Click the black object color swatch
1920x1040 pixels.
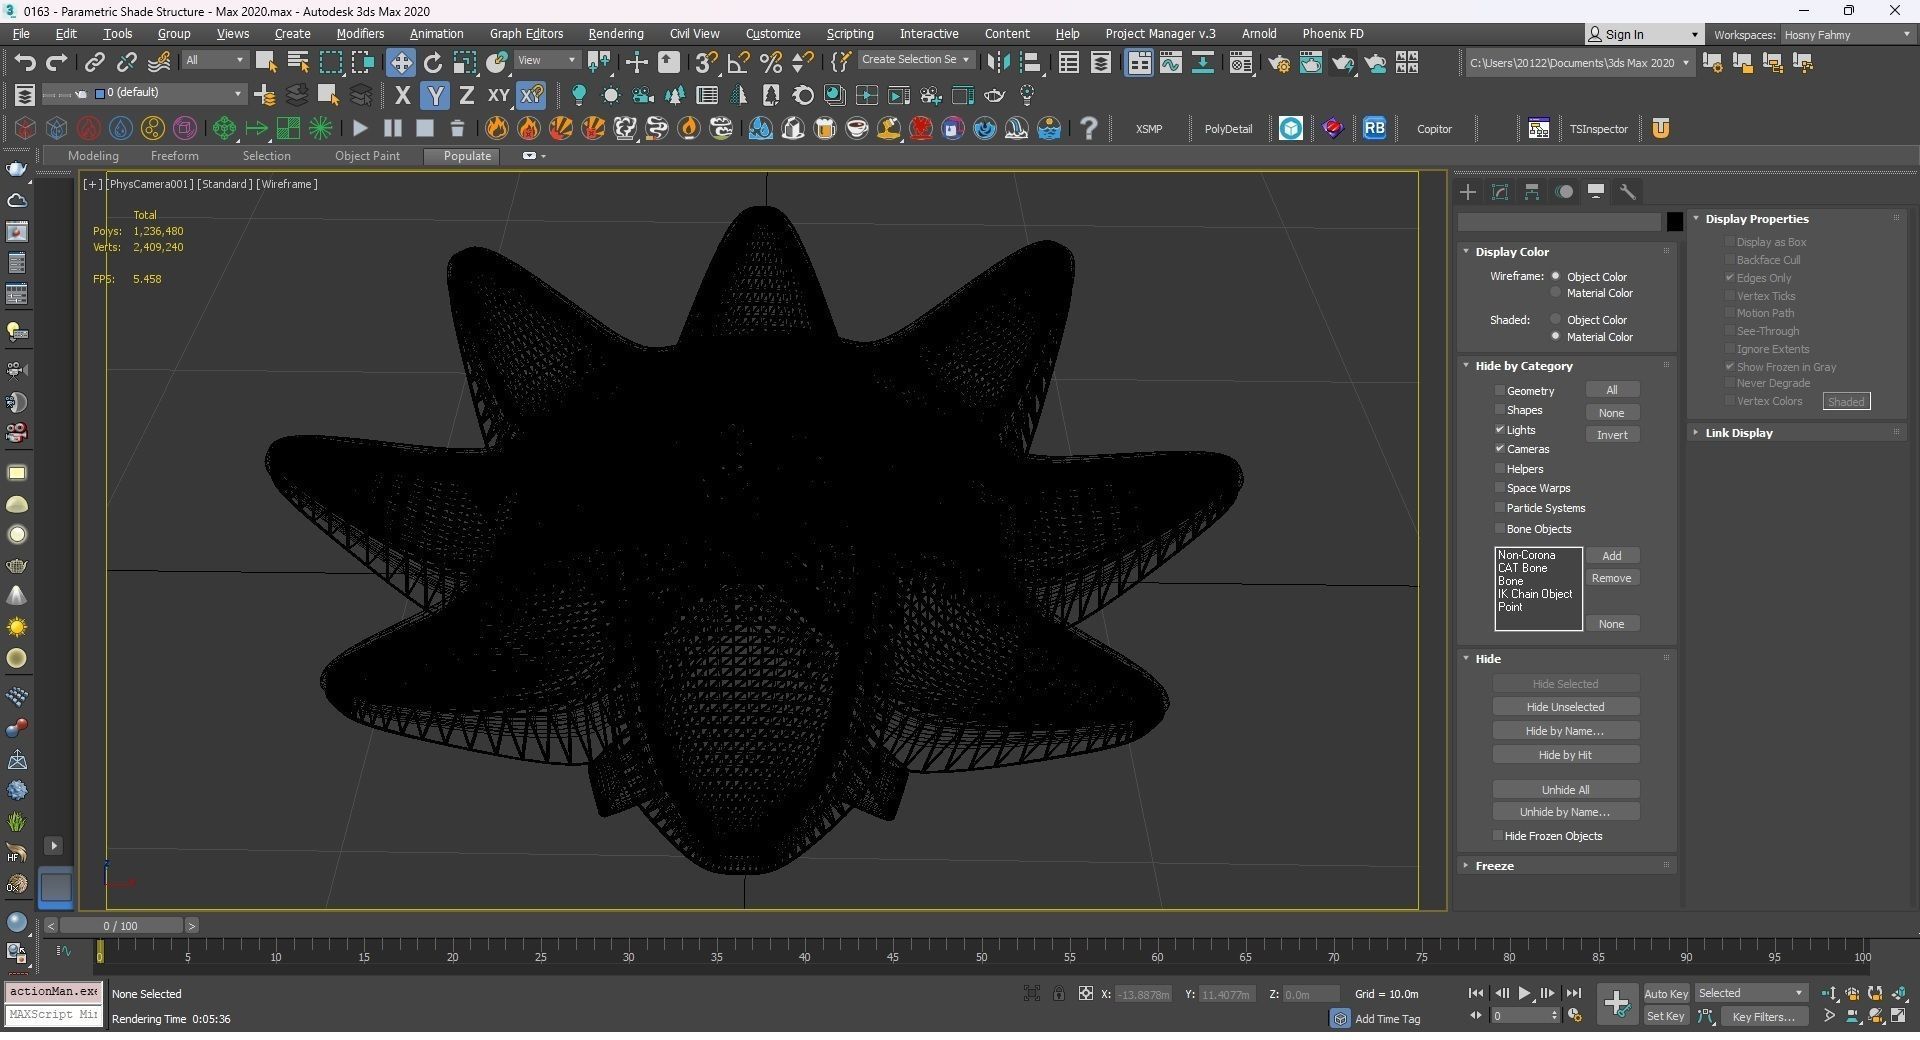pyautogui.click(x=1674, y=222)
